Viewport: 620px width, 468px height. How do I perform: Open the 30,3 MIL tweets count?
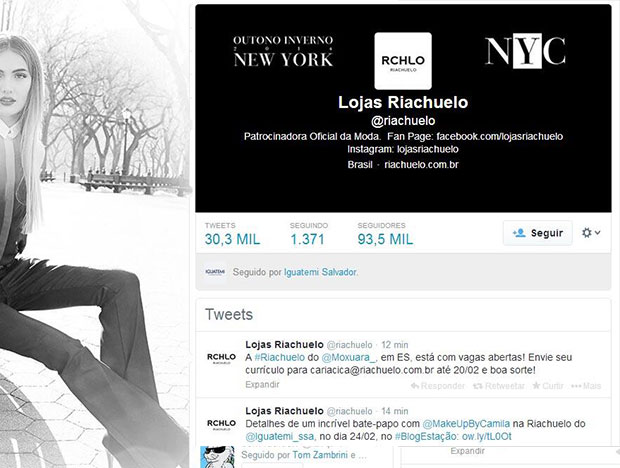(x=232, y=234)
